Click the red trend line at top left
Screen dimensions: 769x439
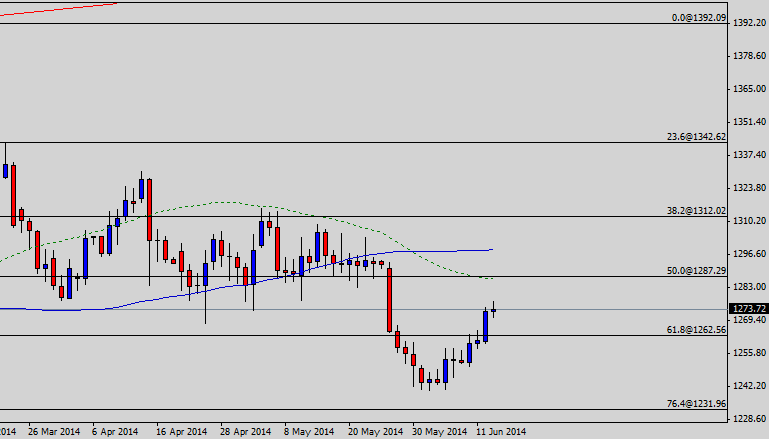[x=60, y=10]
